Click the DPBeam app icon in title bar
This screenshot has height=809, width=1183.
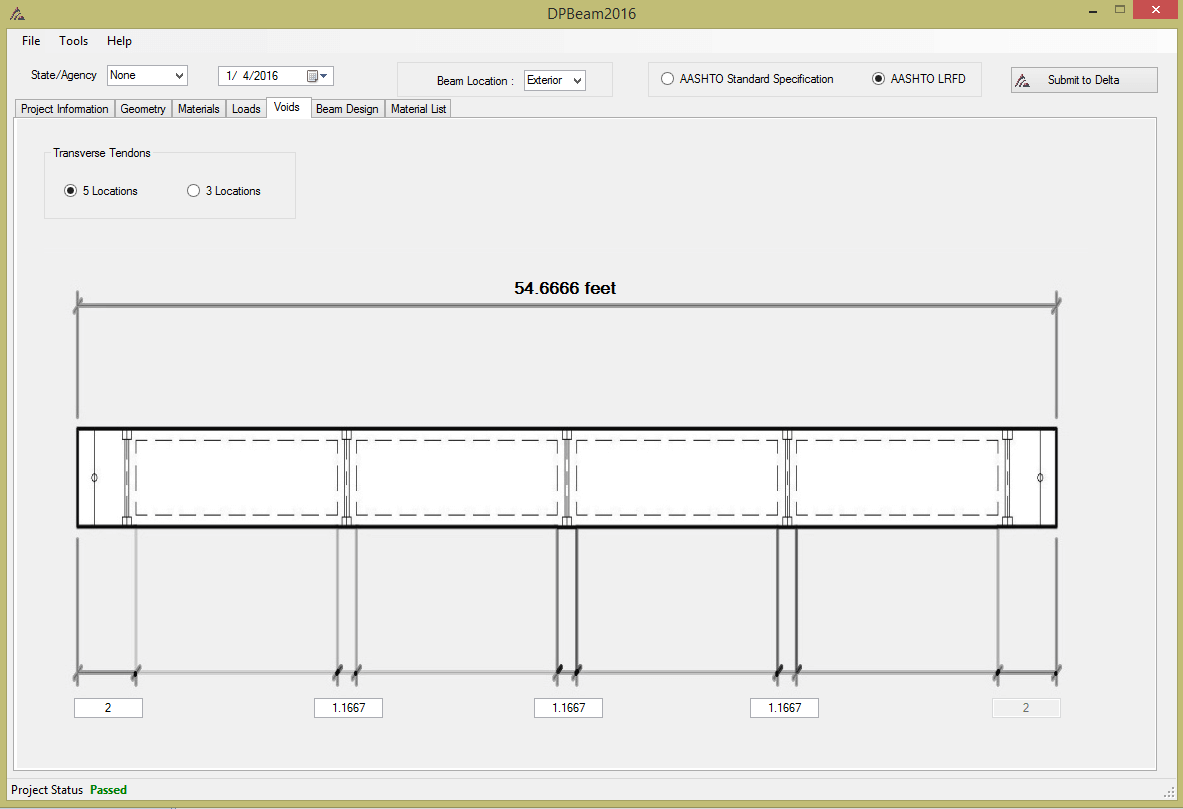coord(17,14)
